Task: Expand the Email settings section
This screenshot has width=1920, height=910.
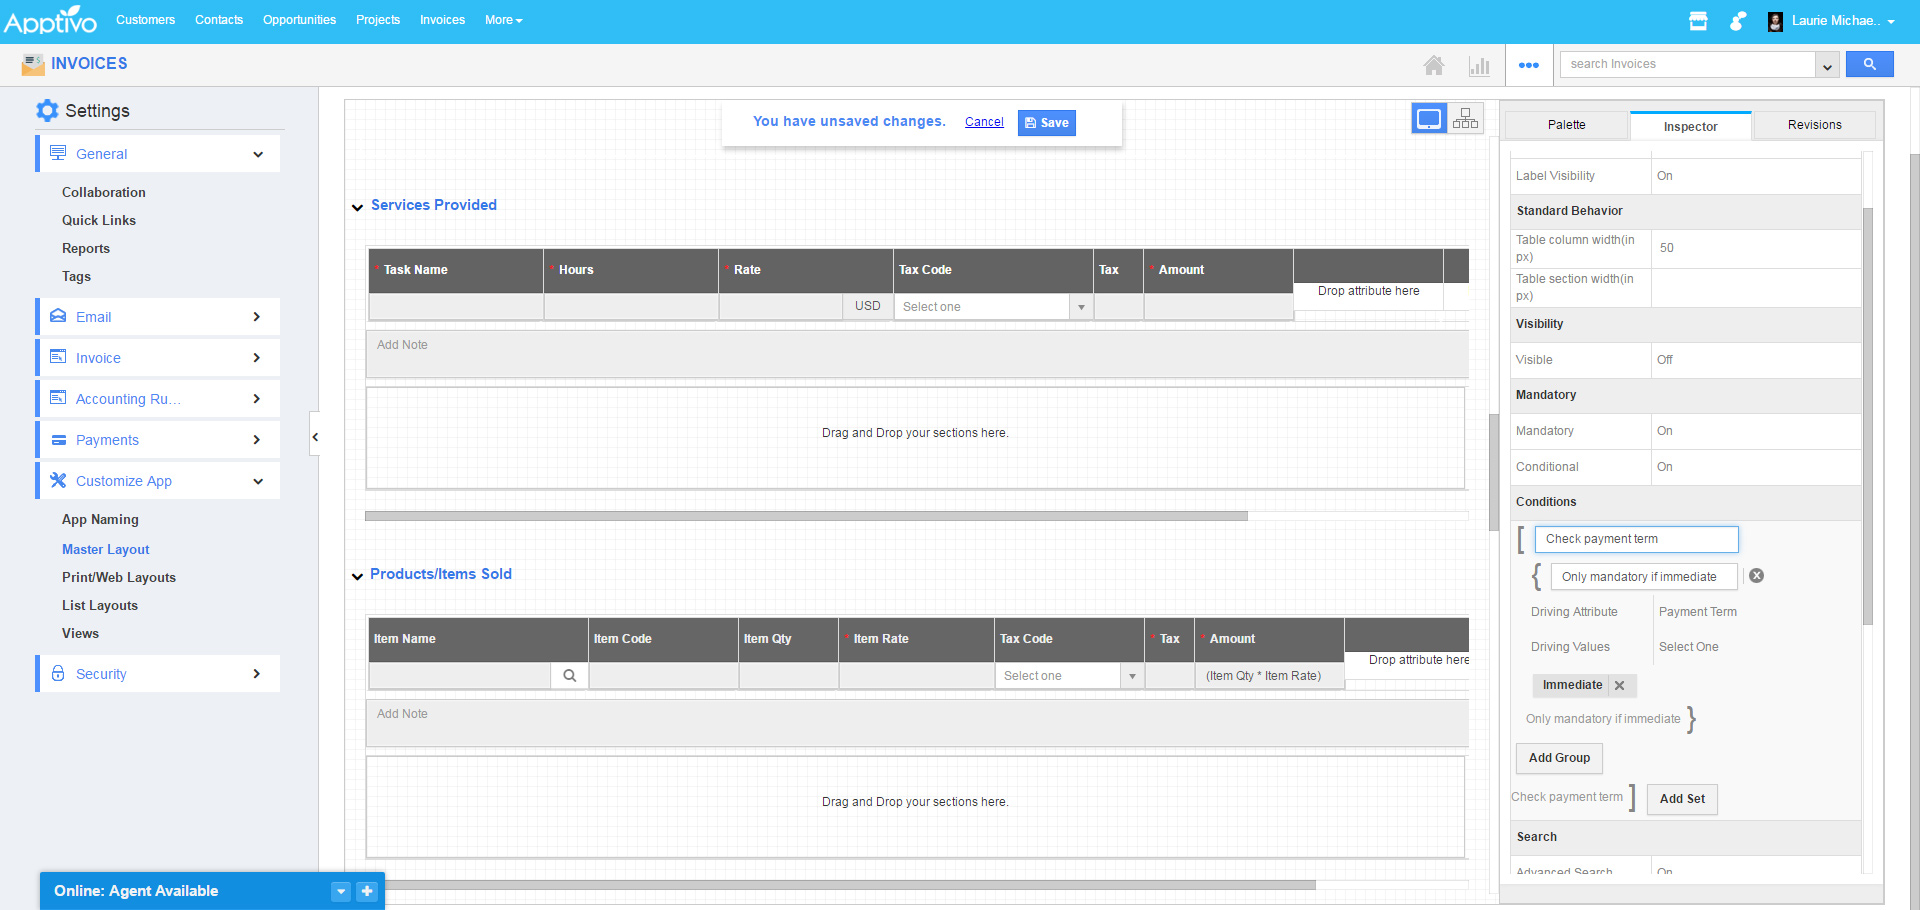Action: [x=157, y=316]
